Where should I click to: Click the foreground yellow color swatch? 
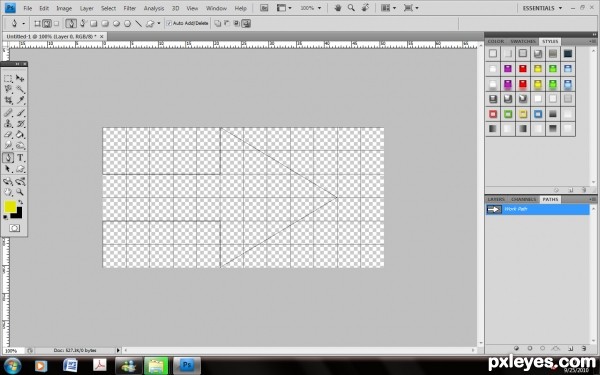(10, 207)
